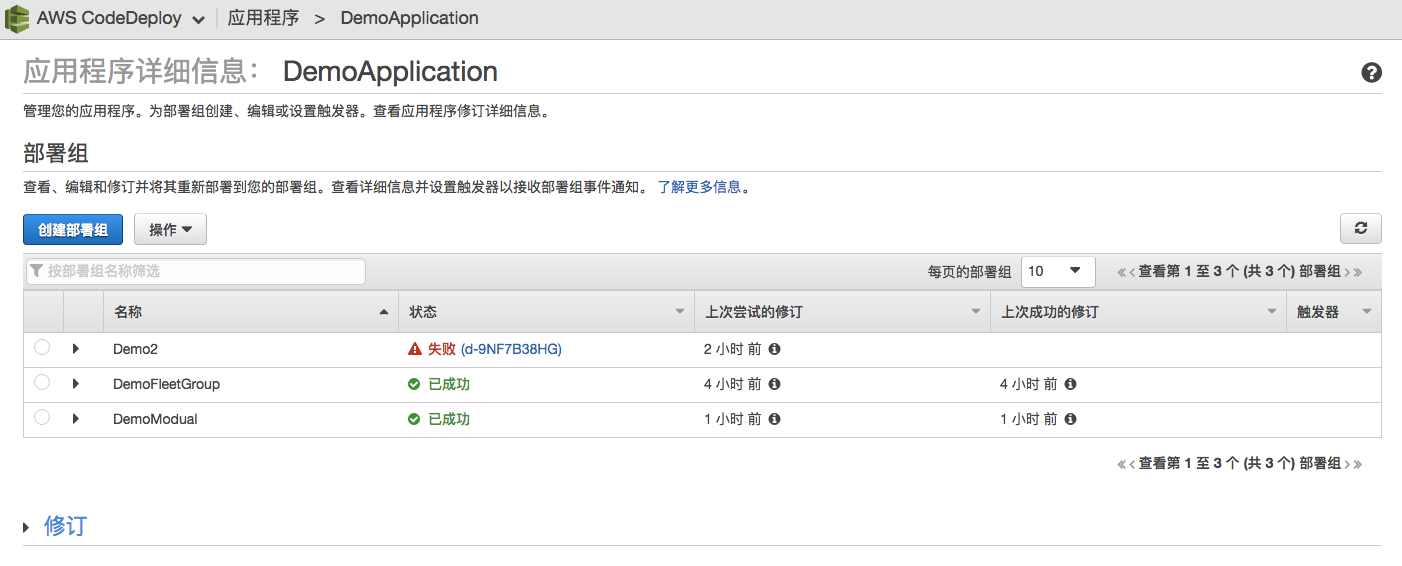Go to 应用程序 in the breadcrumb
Viewport: 1402px width, 566px height.
263,18
